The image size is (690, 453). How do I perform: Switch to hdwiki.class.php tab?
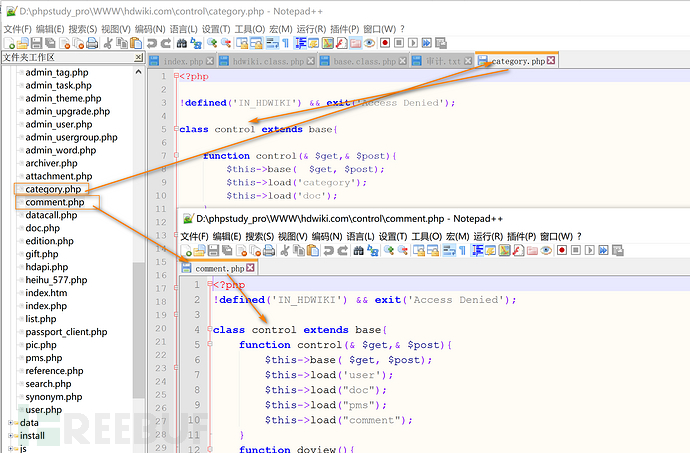268,61
